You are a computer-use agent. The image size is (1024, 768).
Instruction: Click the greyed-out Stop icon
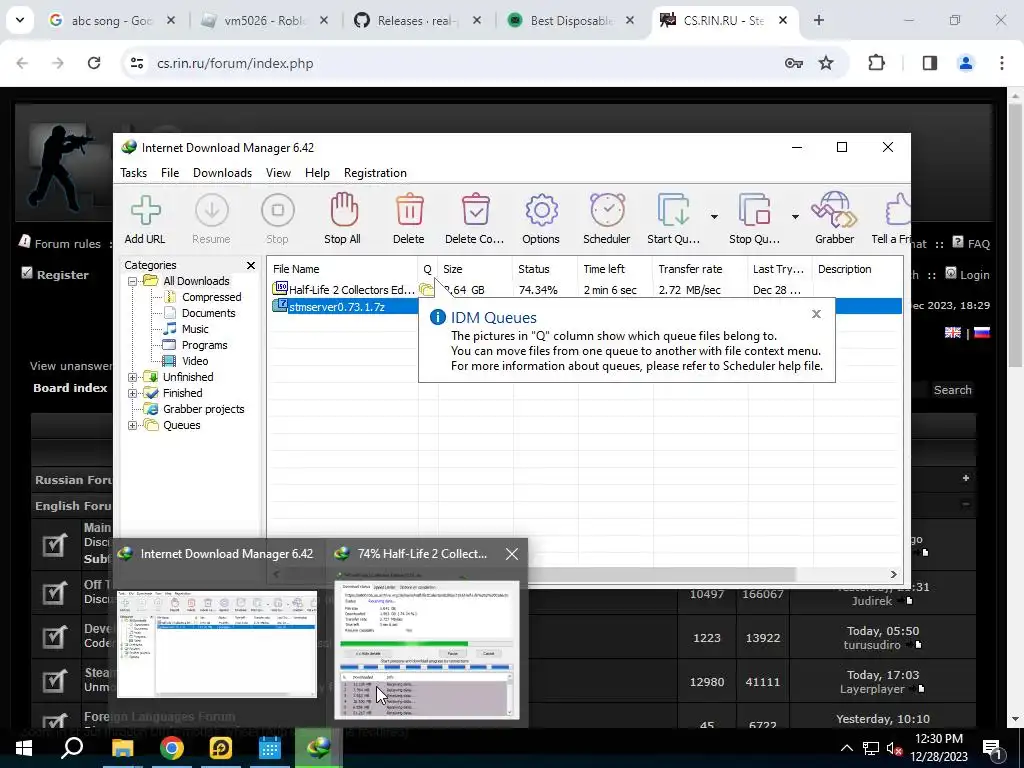[278, 210]
